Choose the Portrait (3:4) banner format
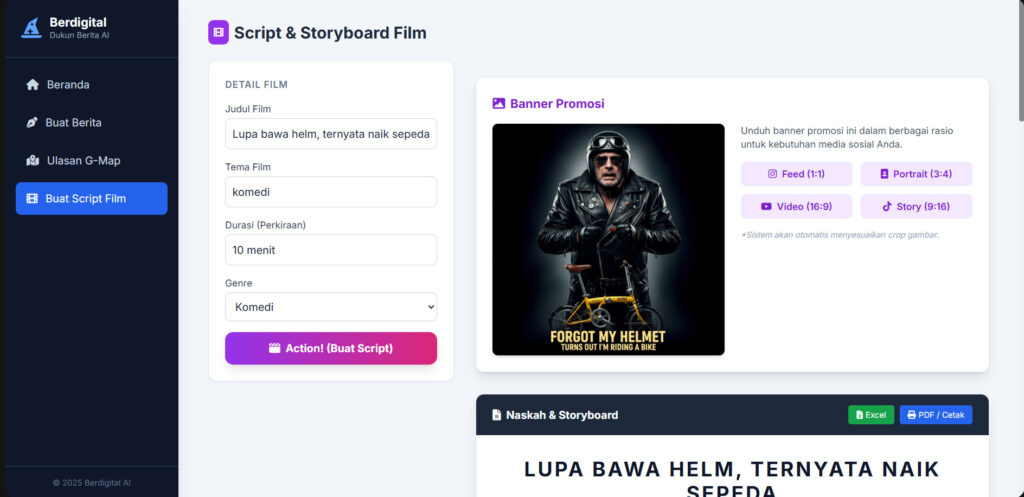The height and width of the screenshot is (497, 1024). [x=916, y=174]
